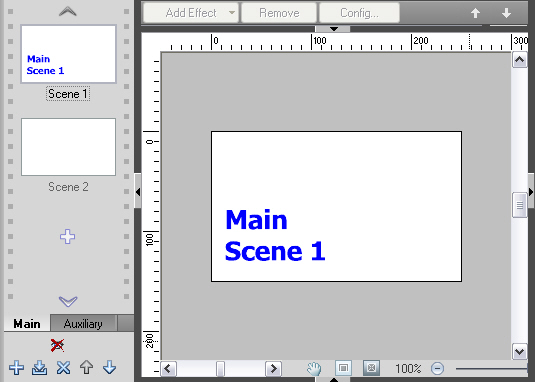Click the Remove effect button
The width and height of the screenshot is (535, 382).
pyautogui.click(x=279, y=13)
